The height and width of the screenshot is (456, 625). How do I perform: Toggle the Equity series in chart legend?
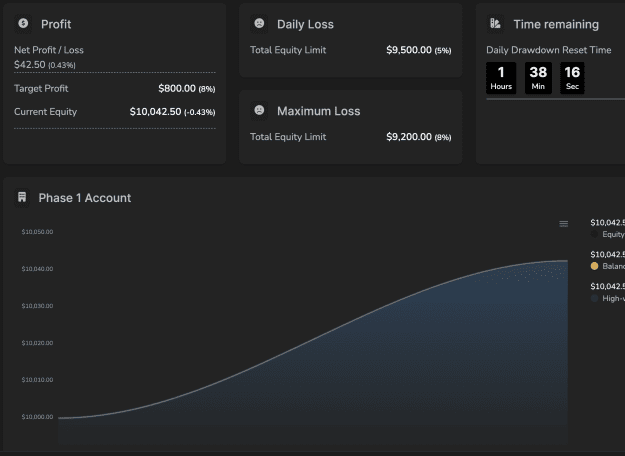pyautogui.click(x=594, y=234)
